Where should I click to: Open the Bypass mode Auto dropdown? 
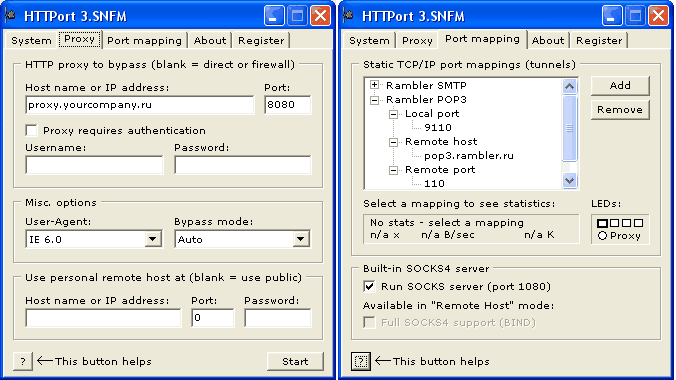(x=301, y=239)
